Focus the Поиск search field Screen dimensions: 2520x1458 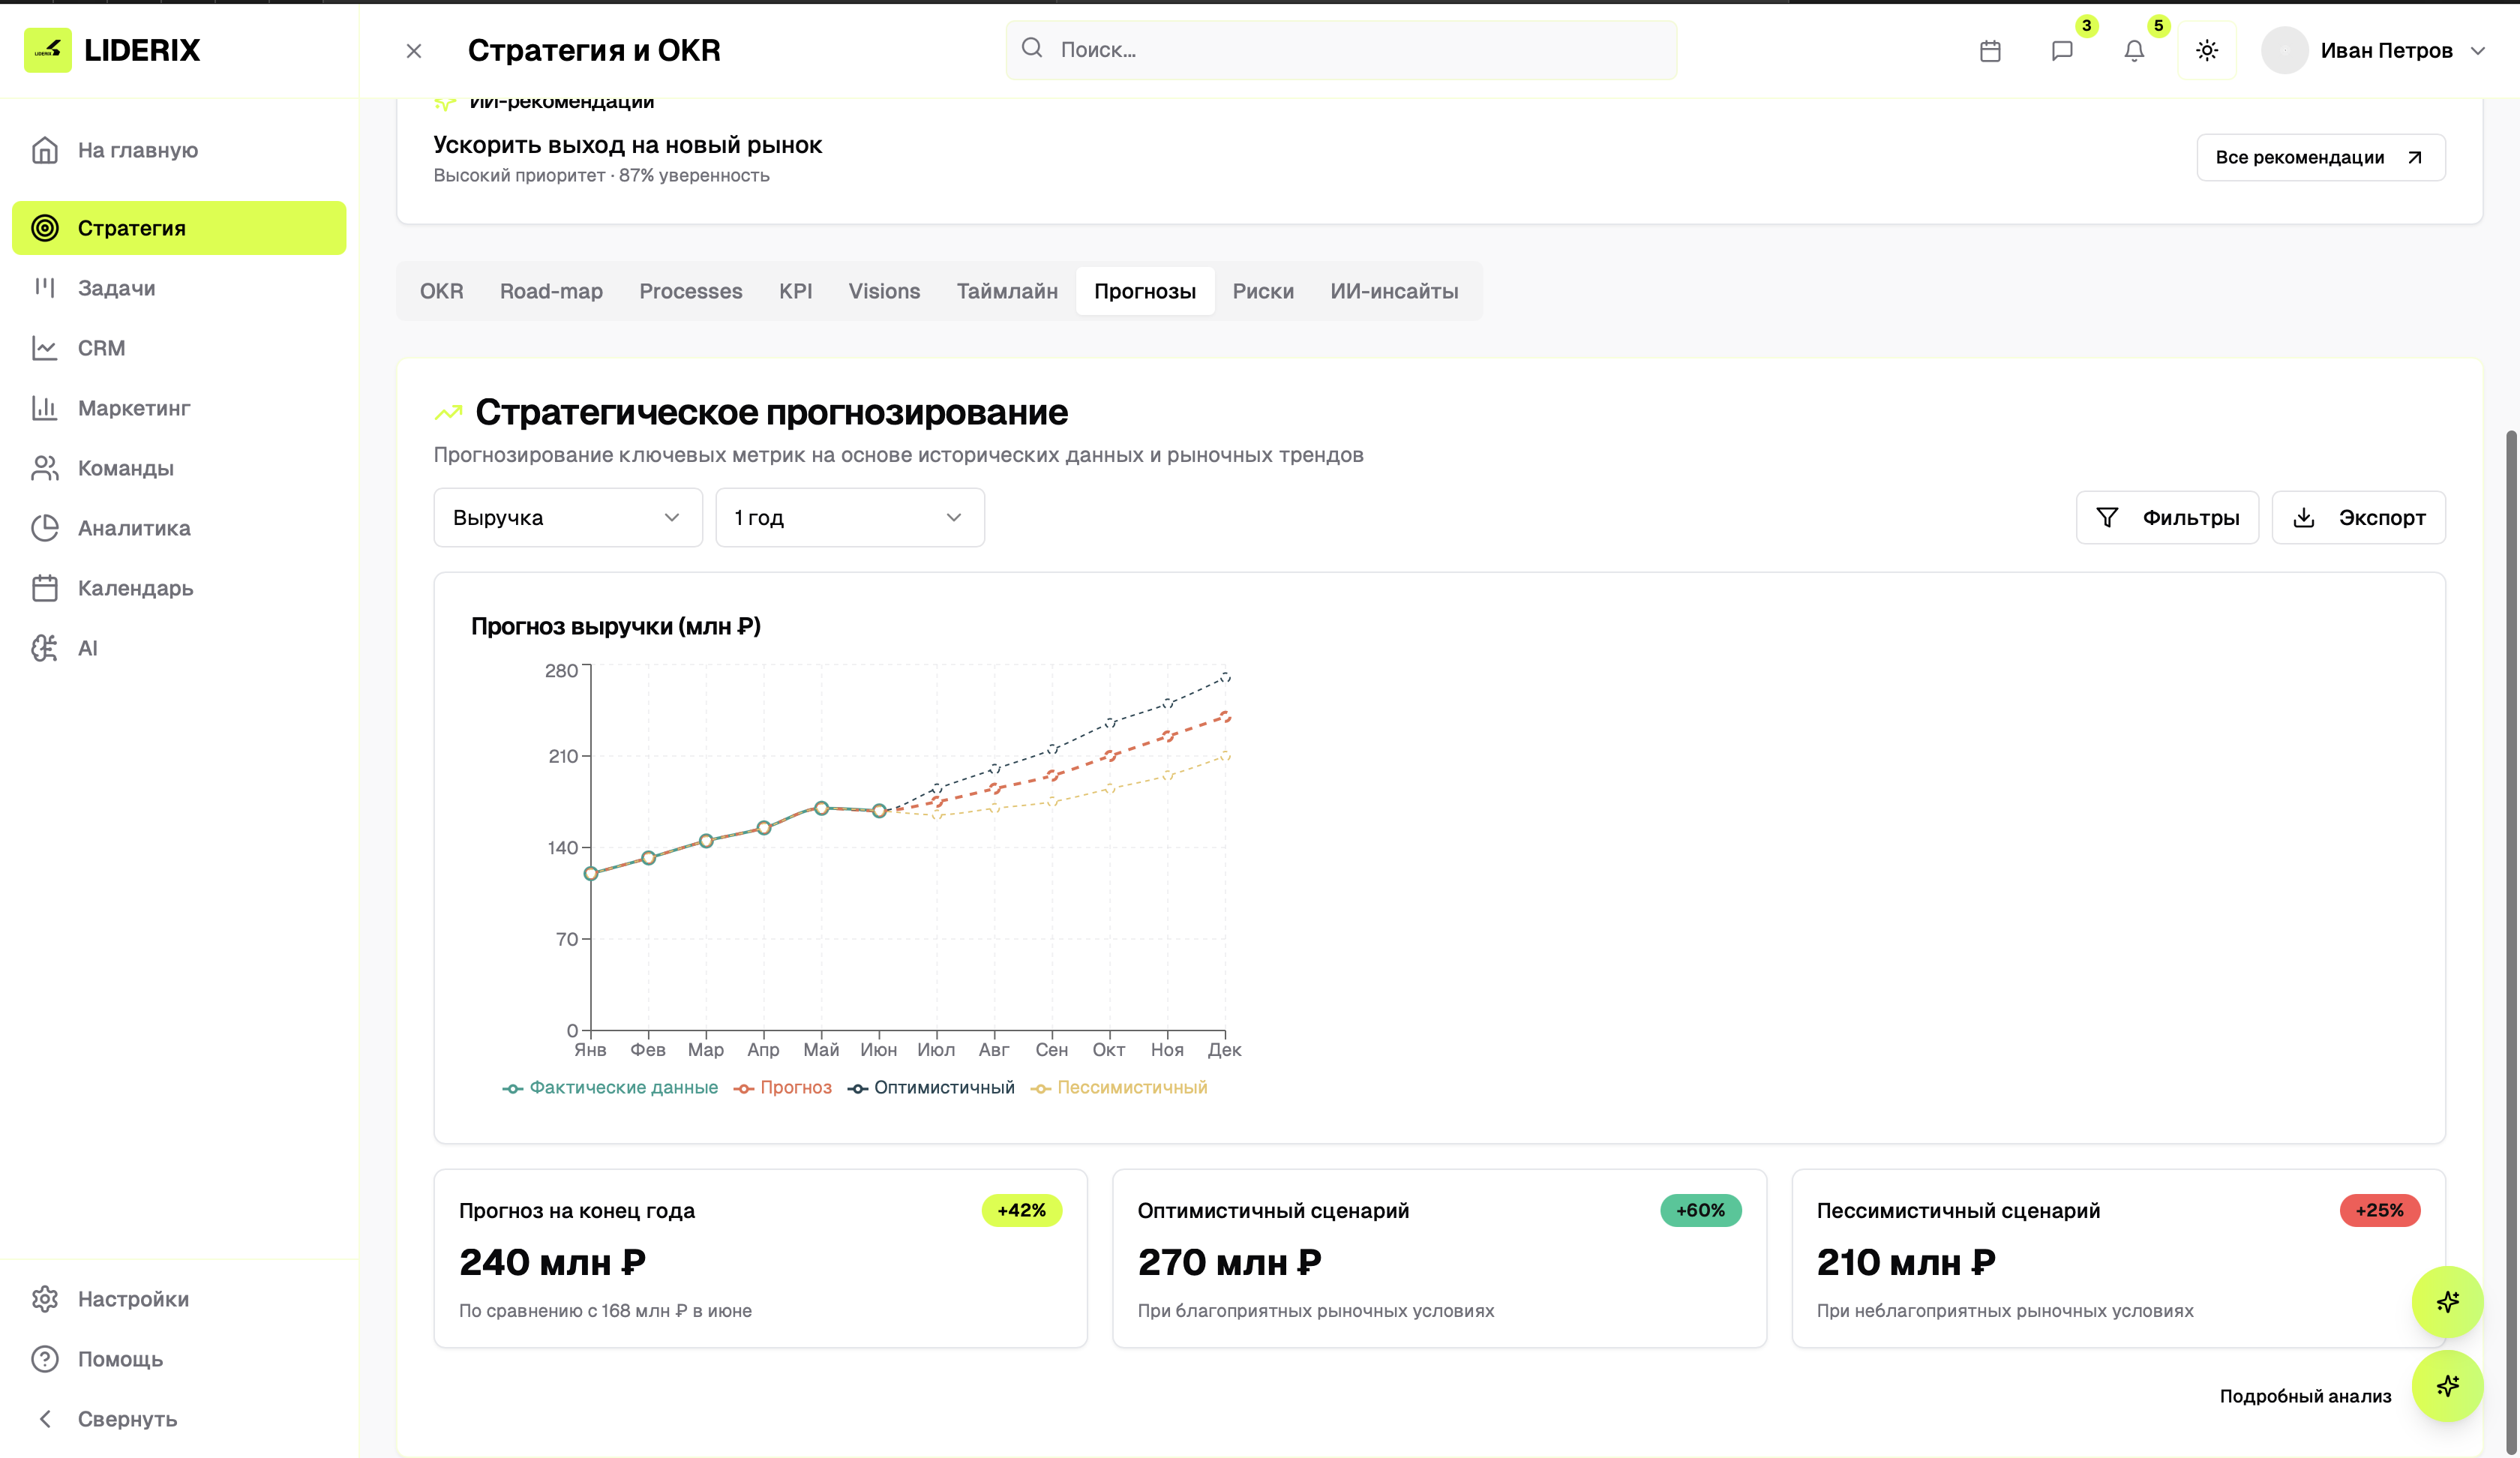(1341, 49)
